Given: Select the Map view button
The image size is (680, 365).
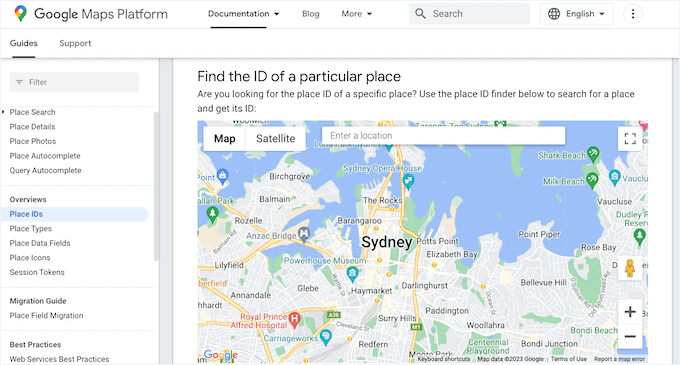Looking at the screenshot, I should [x=225, y=139].
